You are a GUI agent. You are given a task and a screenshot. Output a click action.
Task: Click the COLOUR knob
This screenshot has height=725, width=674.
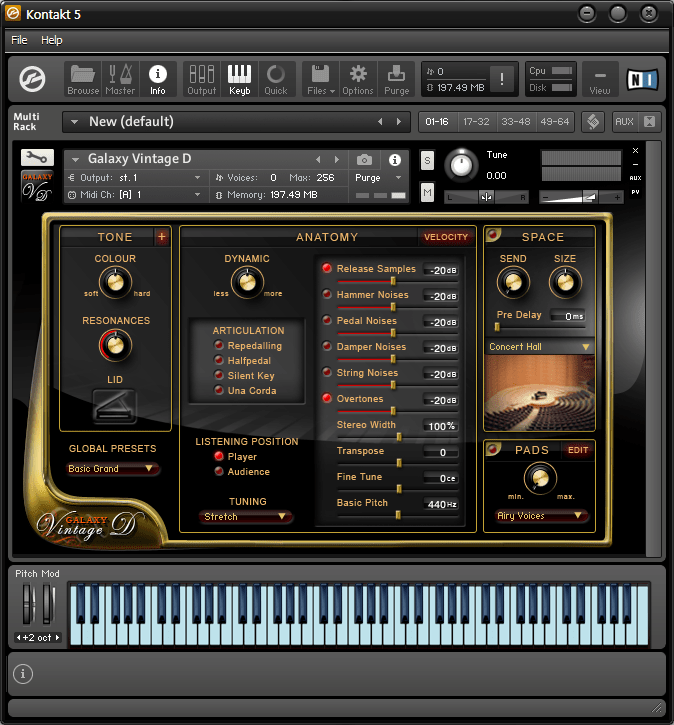(115, 282)
